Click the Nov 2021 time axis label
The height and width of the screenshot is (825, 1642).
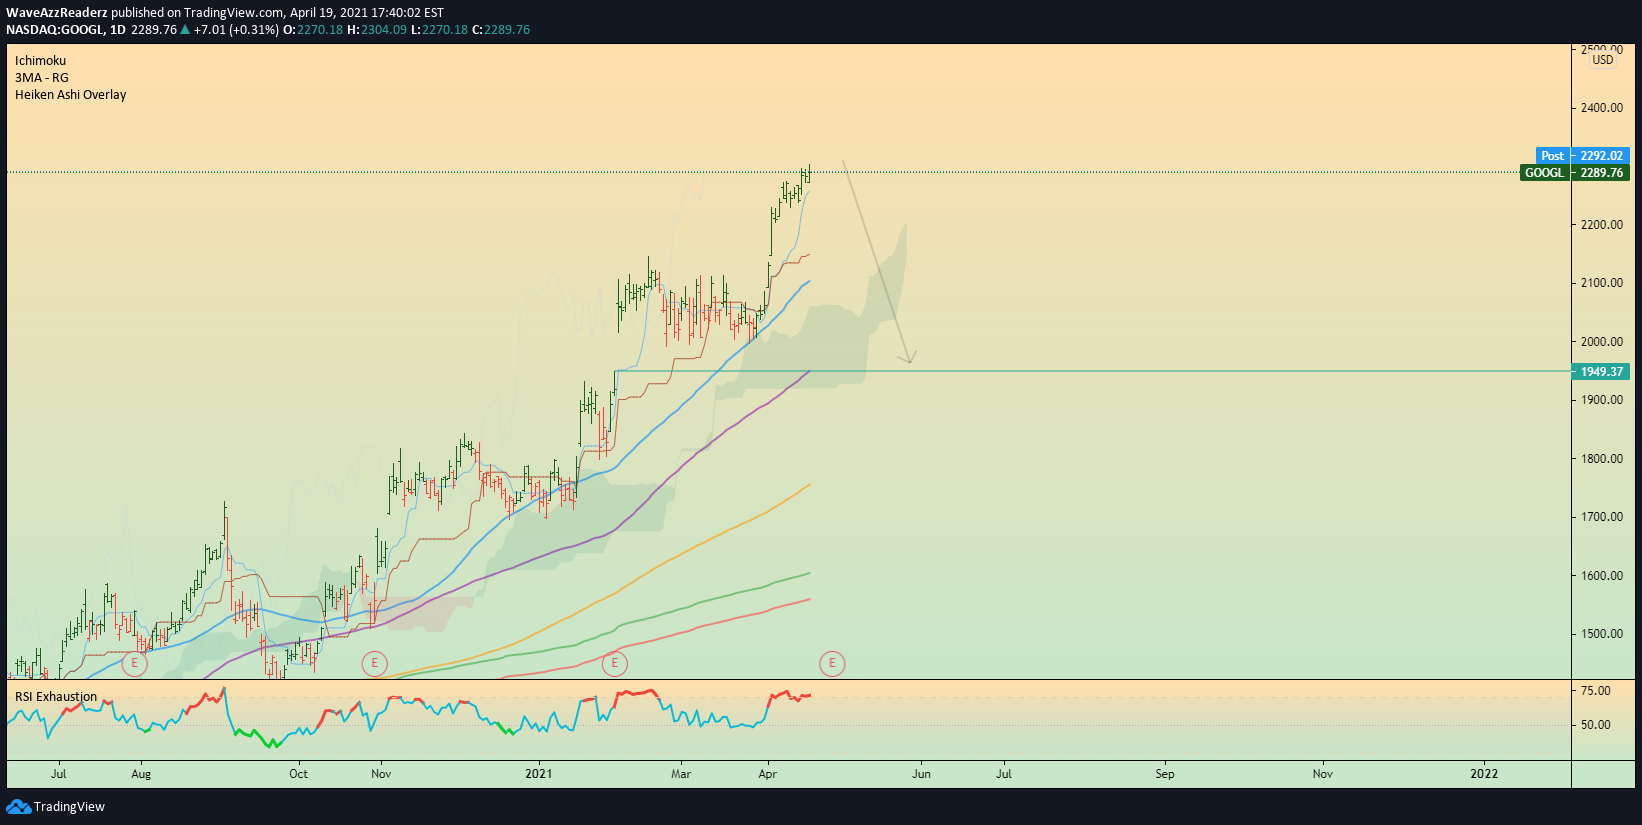1323,774
